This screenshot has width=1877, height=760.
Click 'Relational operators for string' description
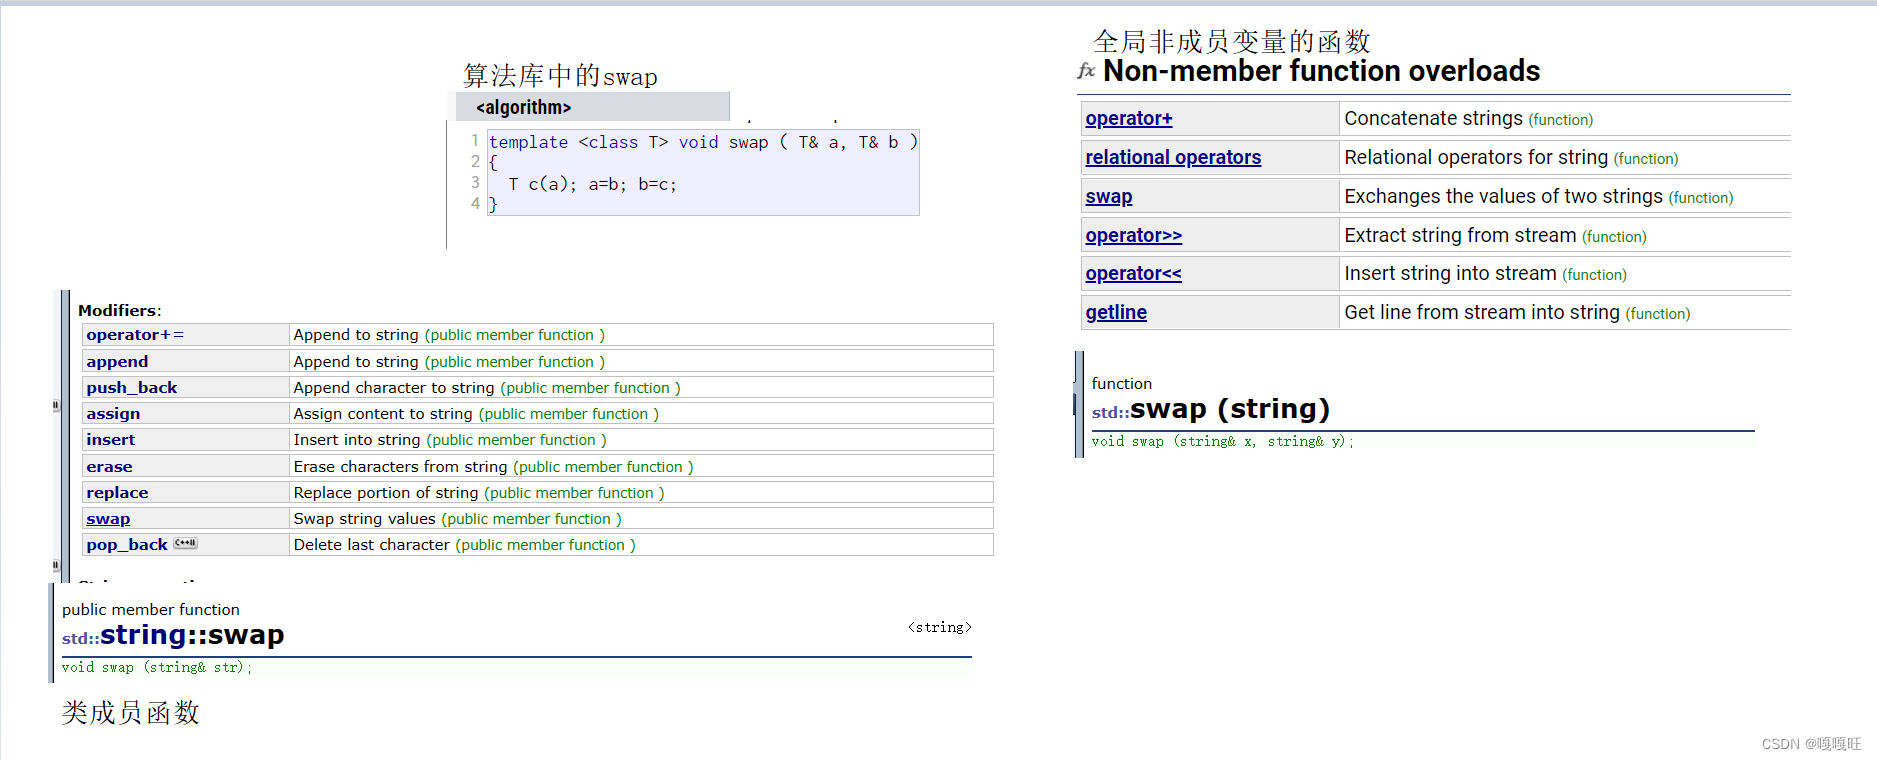[1476, 157]
